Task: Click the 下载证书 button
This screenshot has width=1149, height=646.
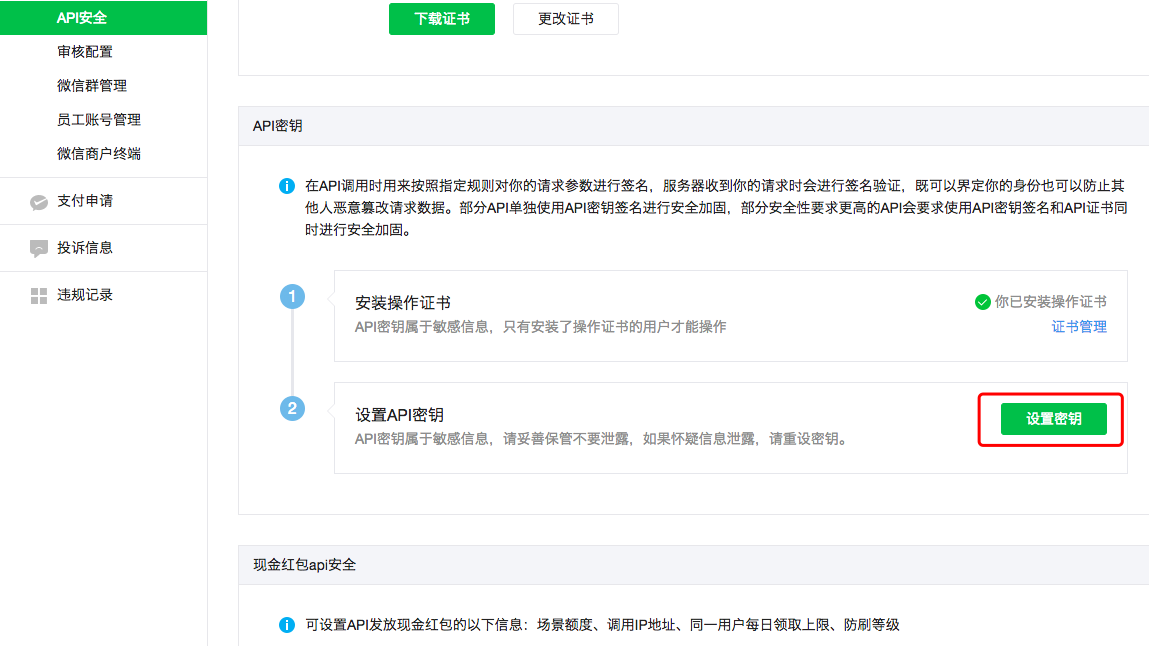Action: (x=441, y=19)
